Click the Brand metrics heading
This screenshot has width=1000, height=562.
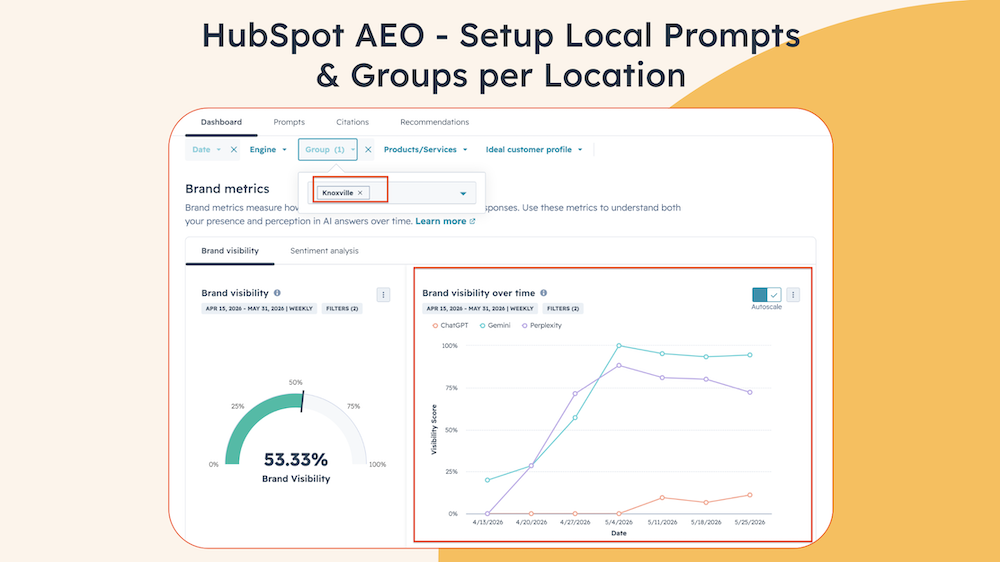[x=227, y=189]
